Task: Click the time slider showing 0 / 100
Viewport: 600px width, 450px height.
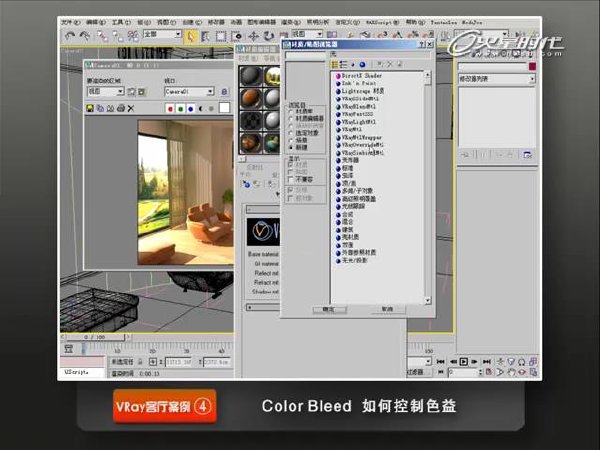Action: [95, 337]
